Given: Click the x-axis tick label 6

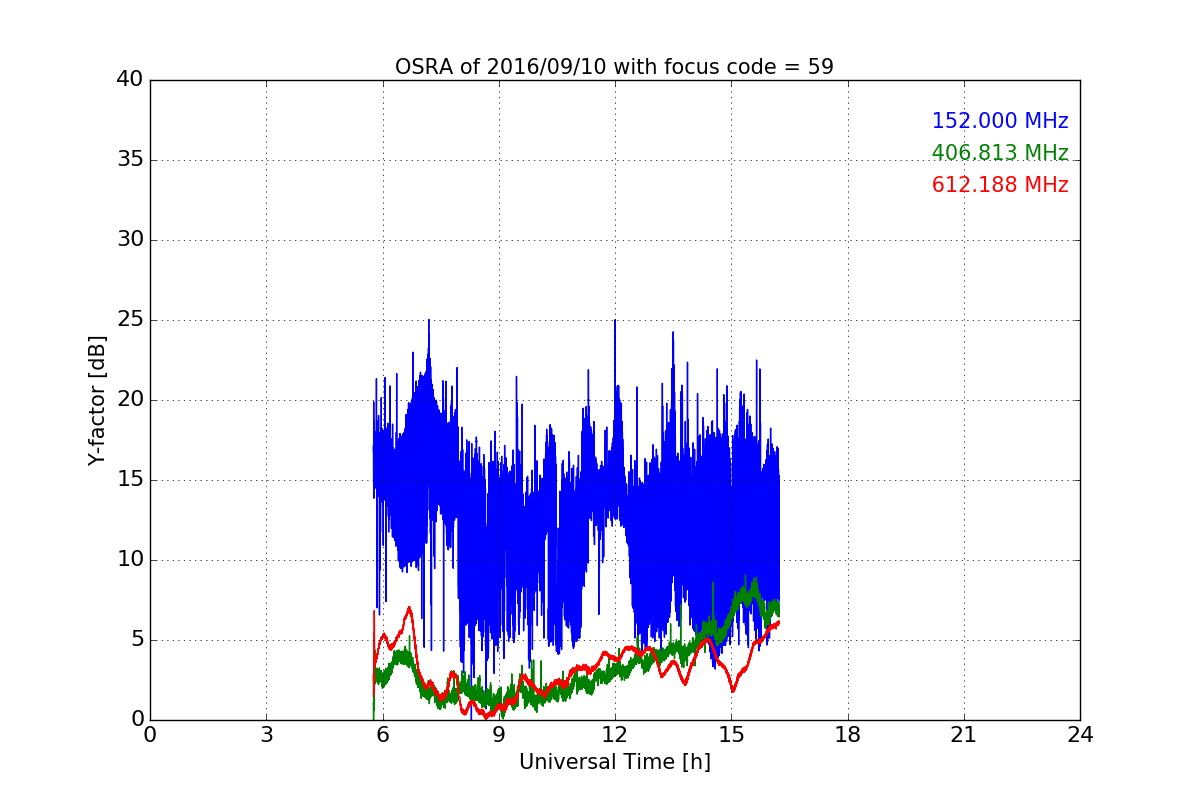Looking at the screenshot, I should (382, 735).
